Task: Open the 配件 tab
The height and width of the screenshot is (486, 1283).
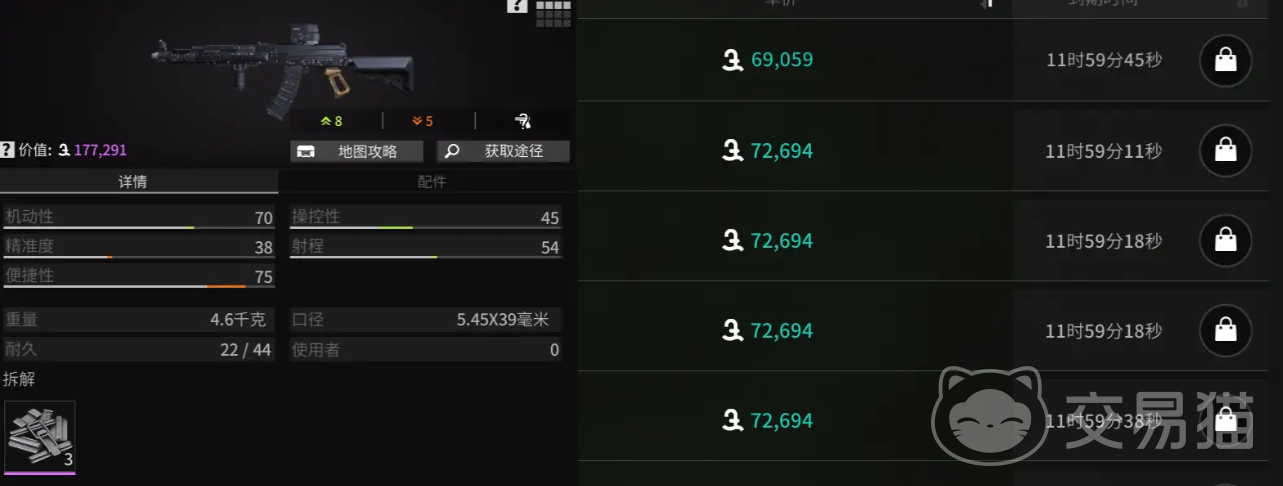Action: (x=431, y=182)
